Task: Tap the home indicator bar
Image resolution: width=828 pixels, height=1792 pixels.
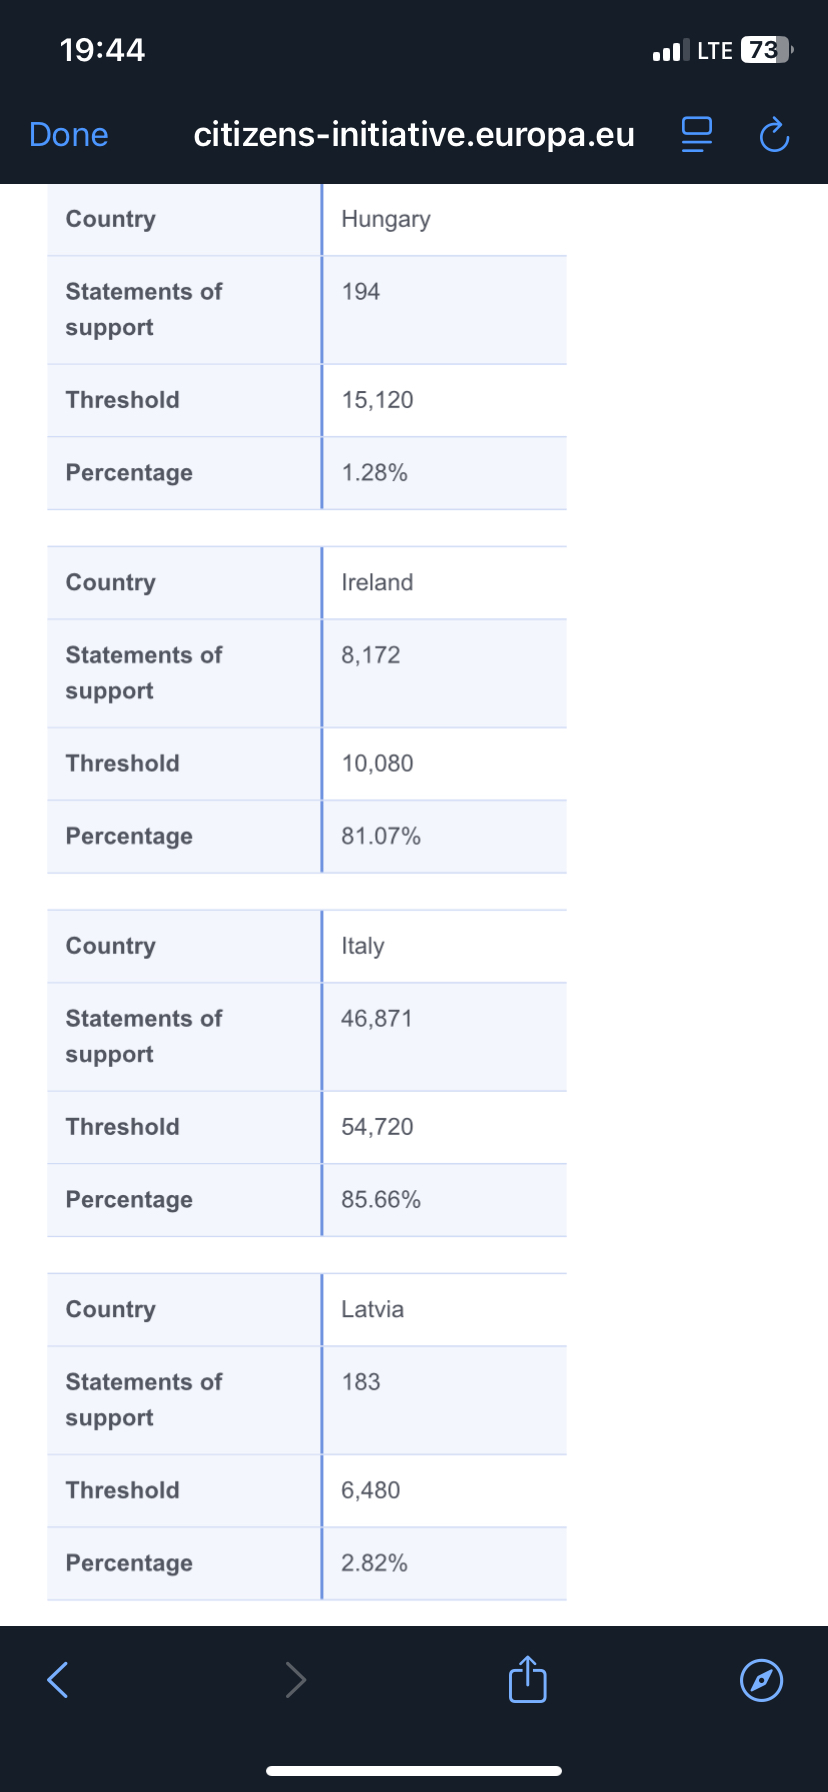Action: [414, 1771]
